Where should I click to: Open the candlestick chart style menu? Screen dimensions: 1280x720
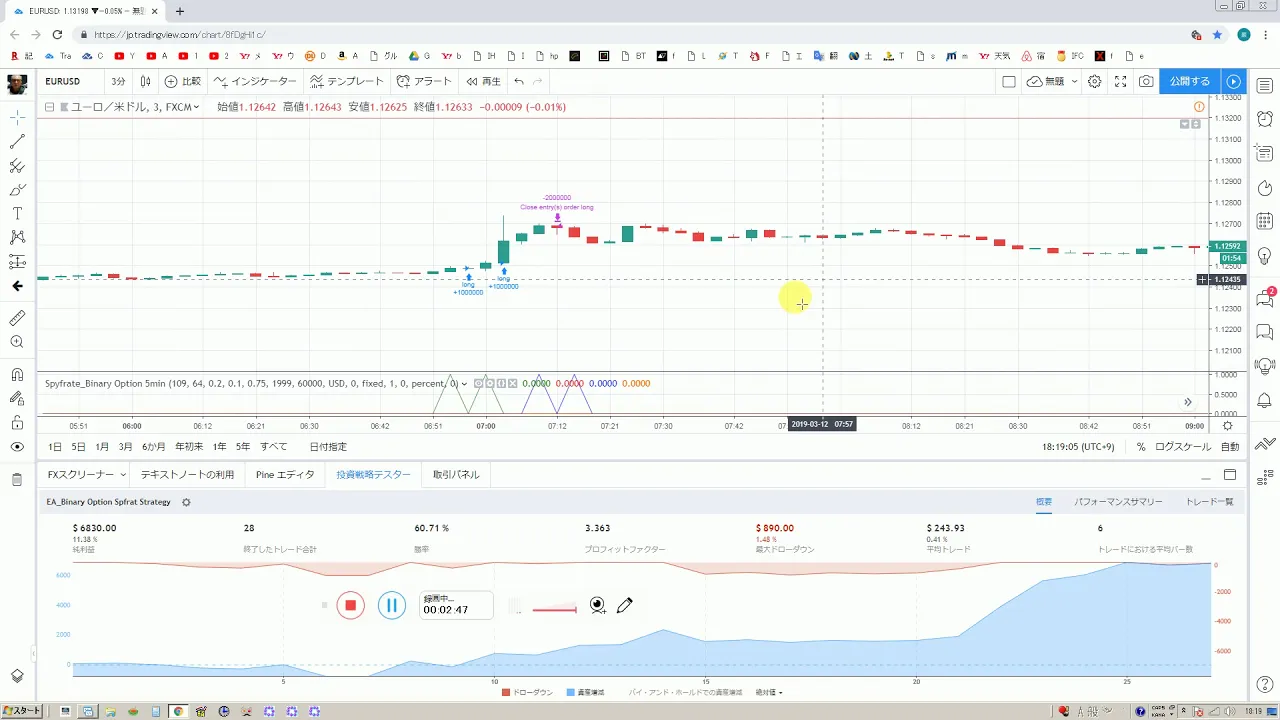(x=146, y=81)
